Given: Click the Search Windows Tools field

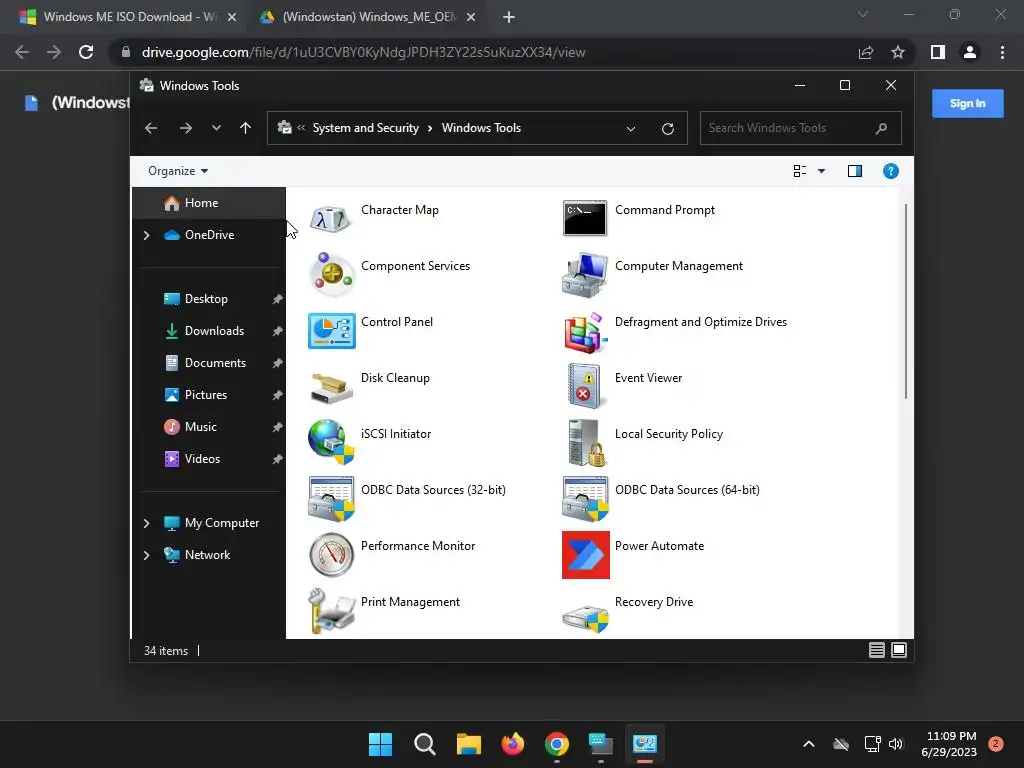Looking at the screenshot, I should tap(801, 128).
